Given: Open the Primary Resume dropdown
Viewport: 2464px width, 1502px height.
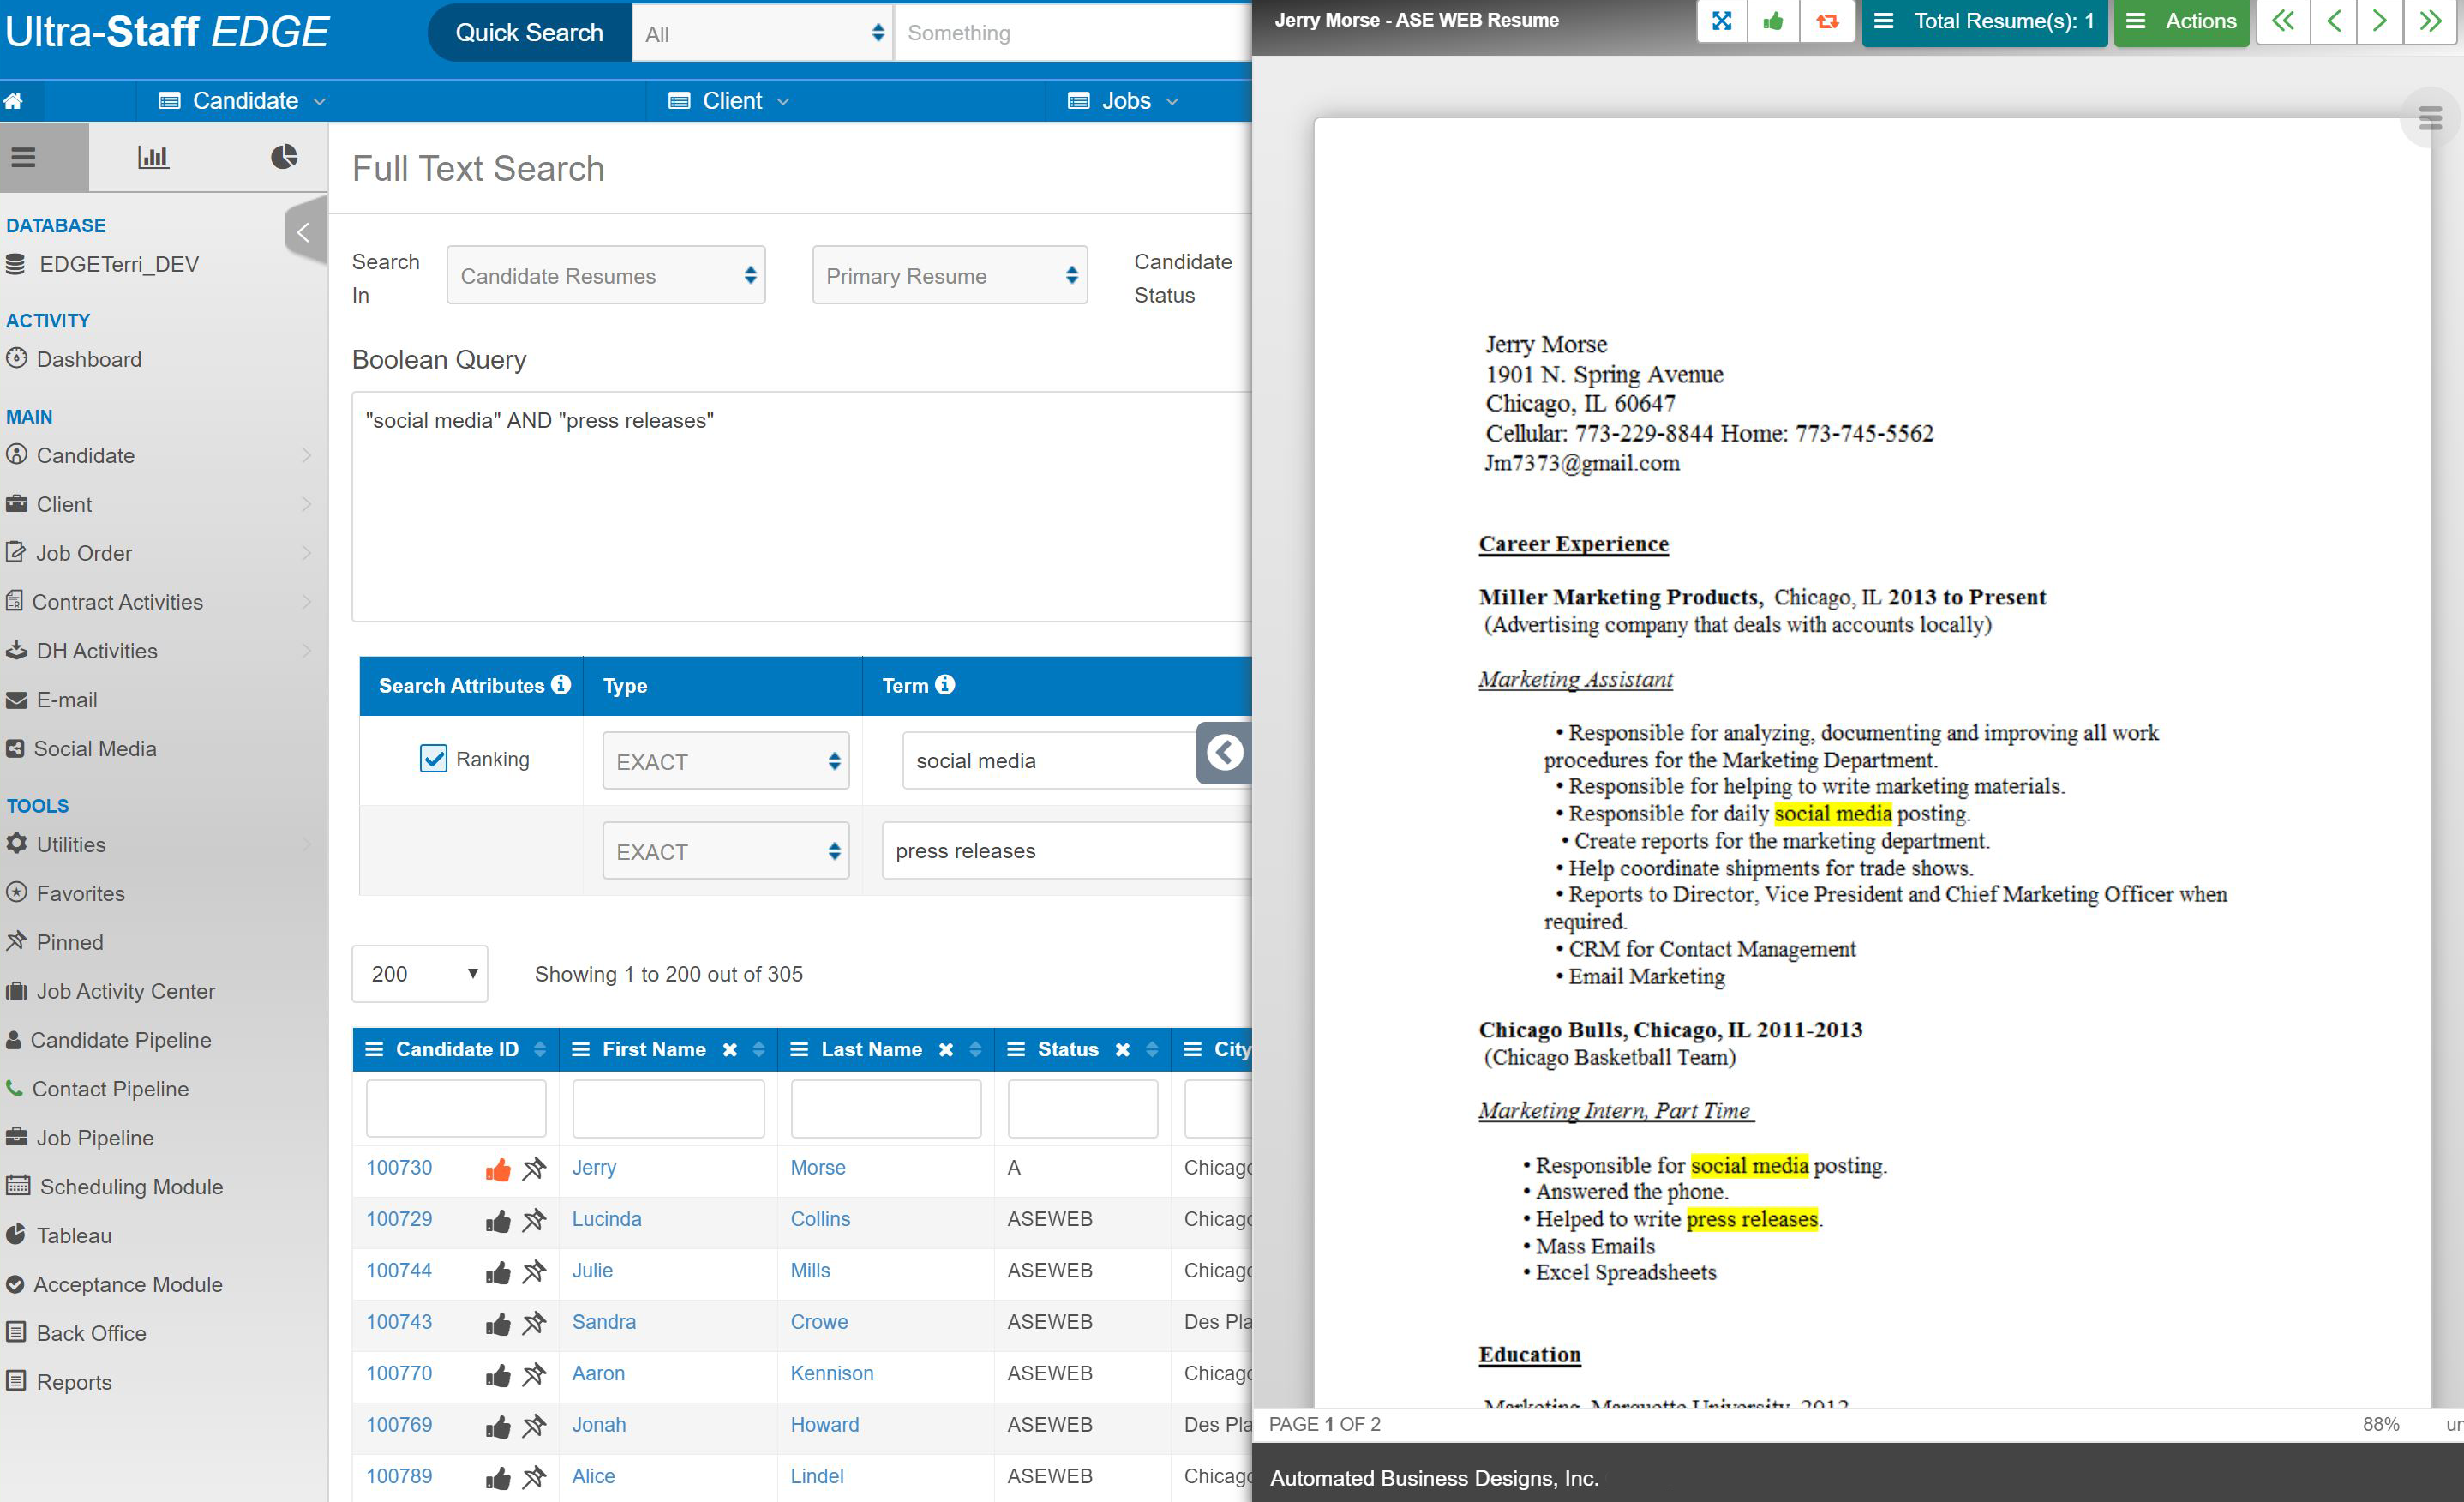Looking at the screenshot, I should [x=950, y=274].
